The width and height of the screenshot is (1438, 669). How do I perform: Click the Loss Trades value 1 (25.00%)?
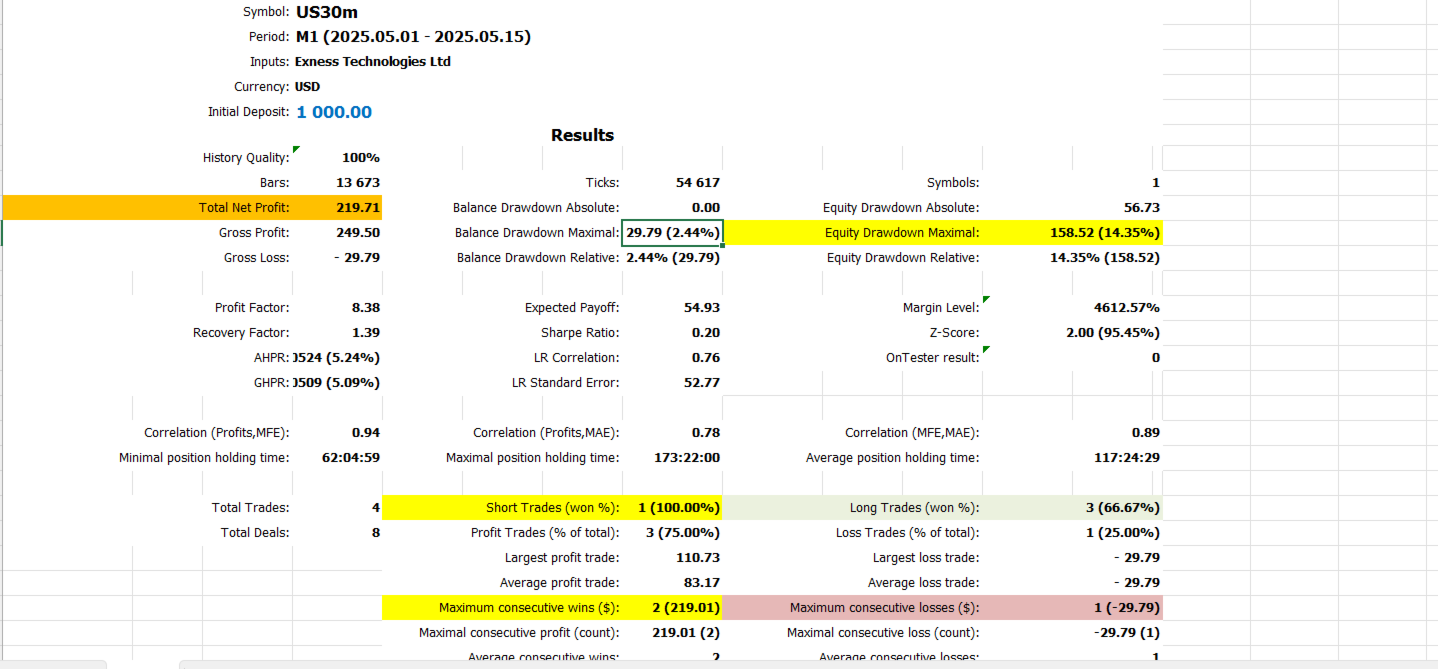tap(1123, 533)
